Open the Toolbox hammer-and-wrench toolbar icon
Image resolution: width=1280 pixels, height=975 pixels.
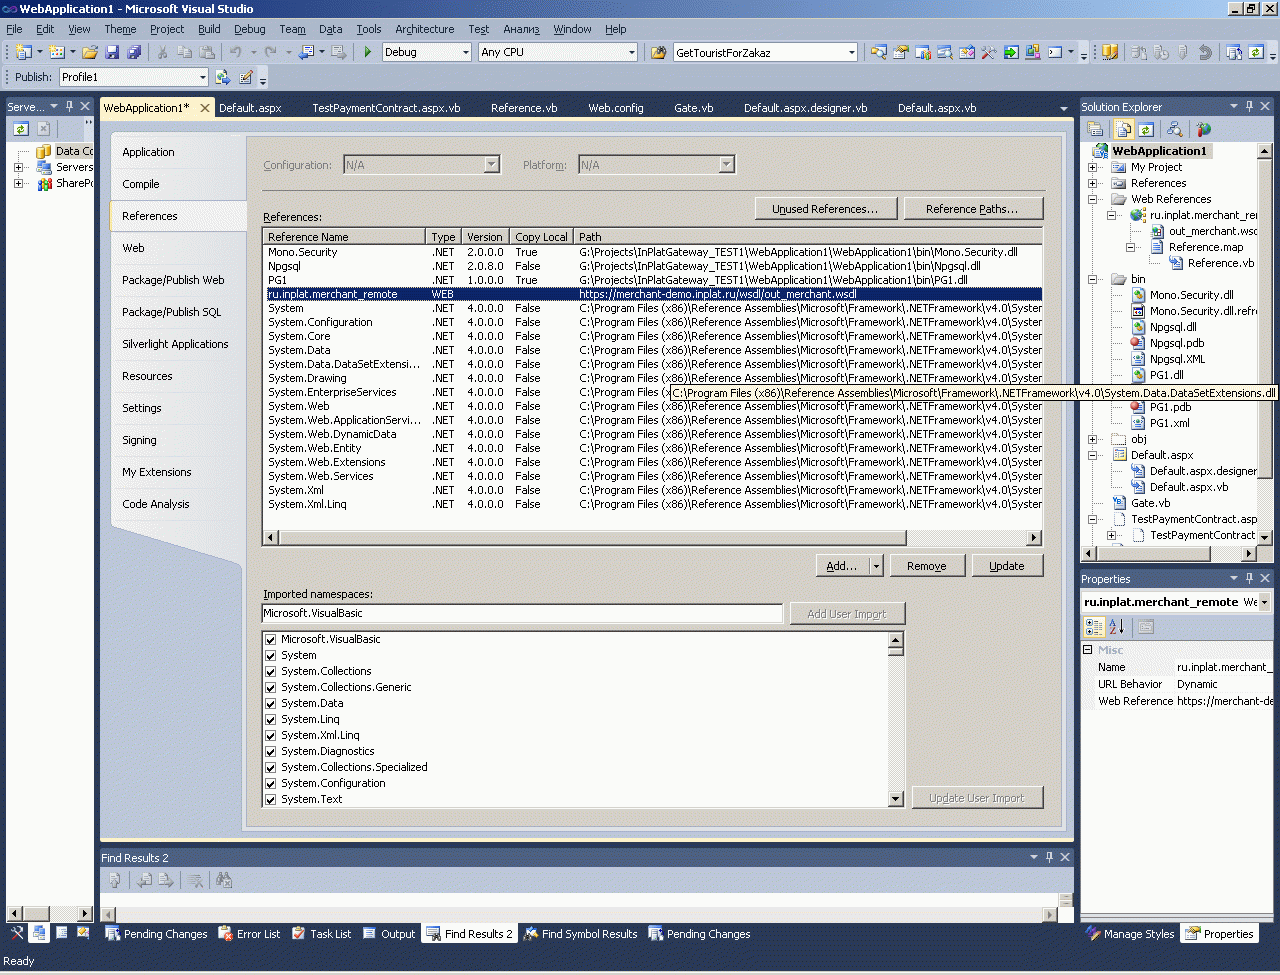click(x=989, y=52)
